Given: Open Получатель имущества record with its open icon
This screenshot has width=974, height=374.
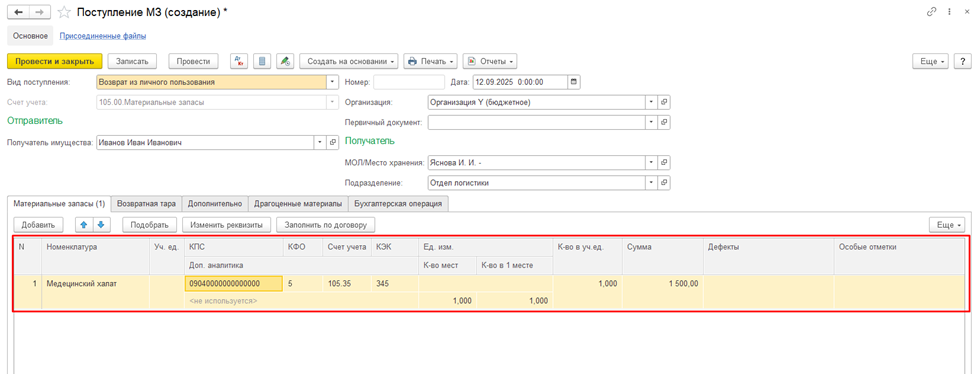Looking at the screenshot, I should [332, 142].
